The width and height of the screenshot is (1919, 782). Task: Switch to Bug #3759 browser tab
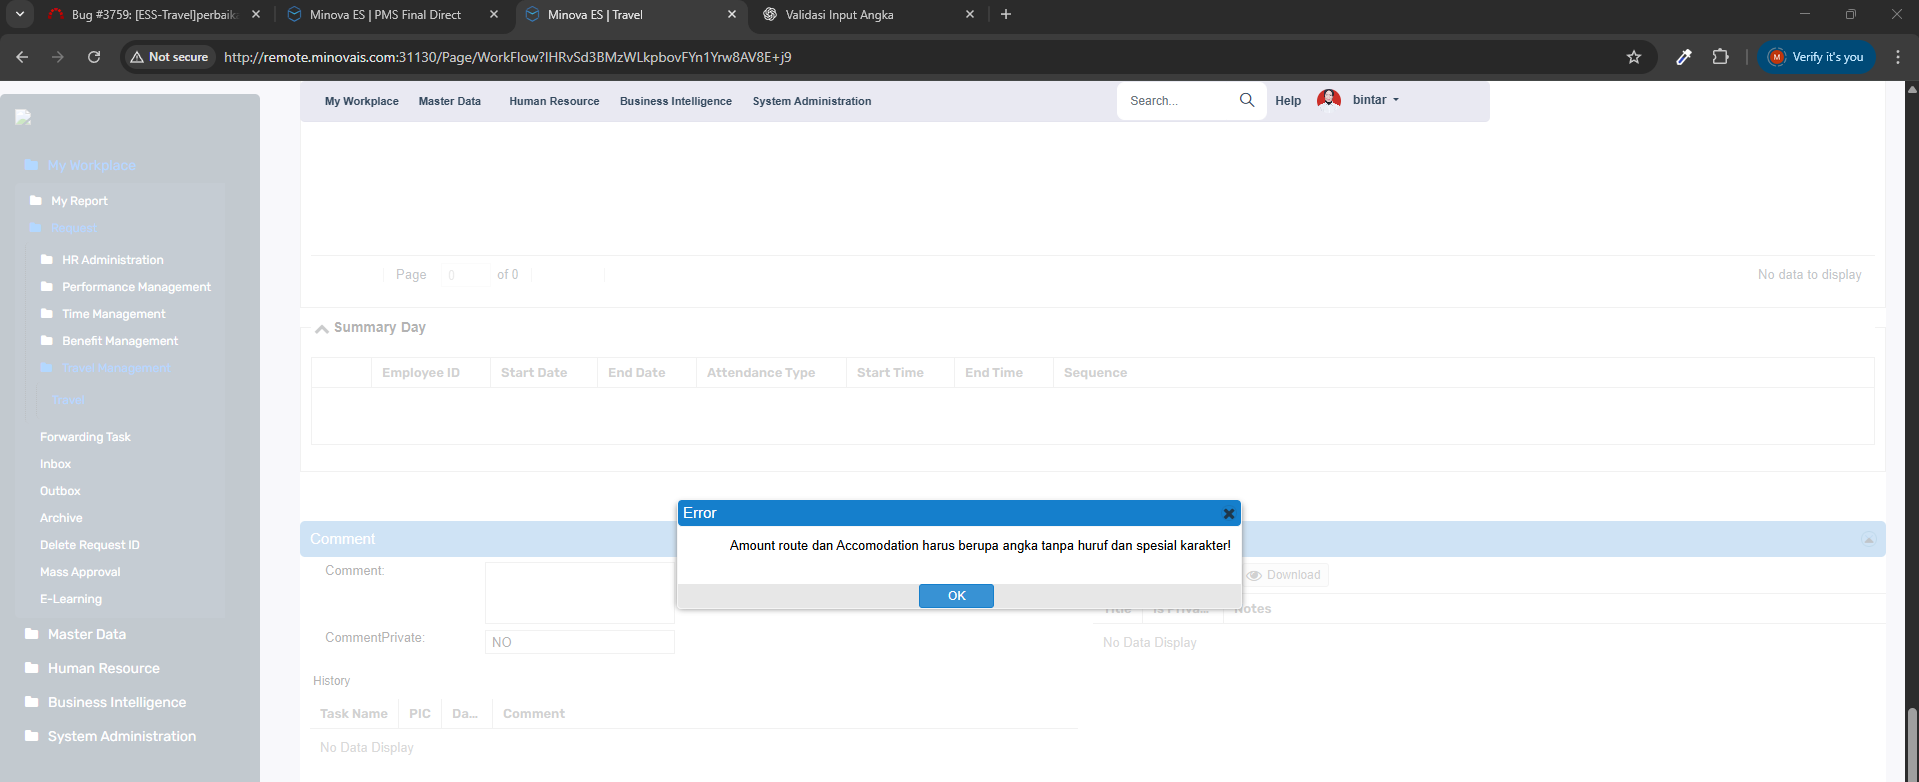tap(152, 15)
